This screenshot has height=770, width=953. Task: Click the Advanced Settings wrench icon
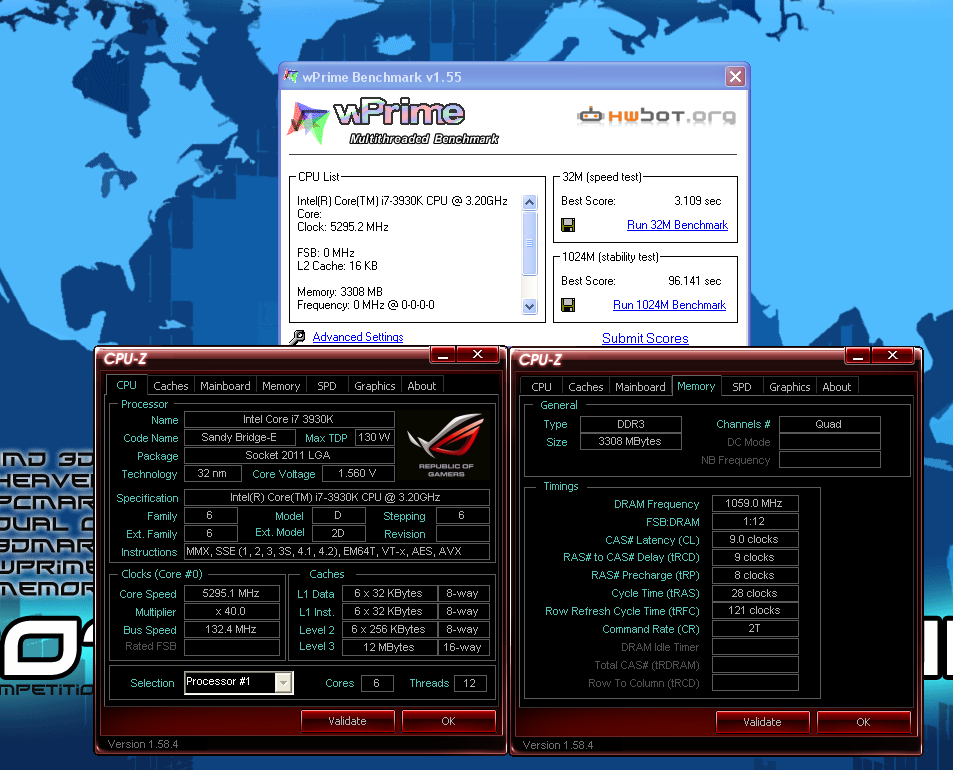[297, 337]
